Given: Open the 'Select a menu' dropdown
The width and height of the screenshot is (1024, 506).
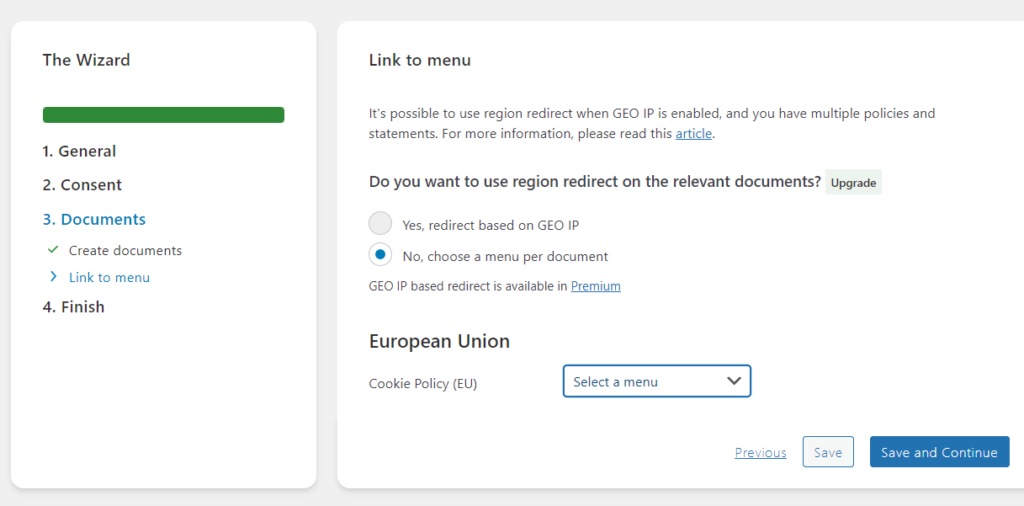Looking at the screenshot, I should (x=656, y=381).
